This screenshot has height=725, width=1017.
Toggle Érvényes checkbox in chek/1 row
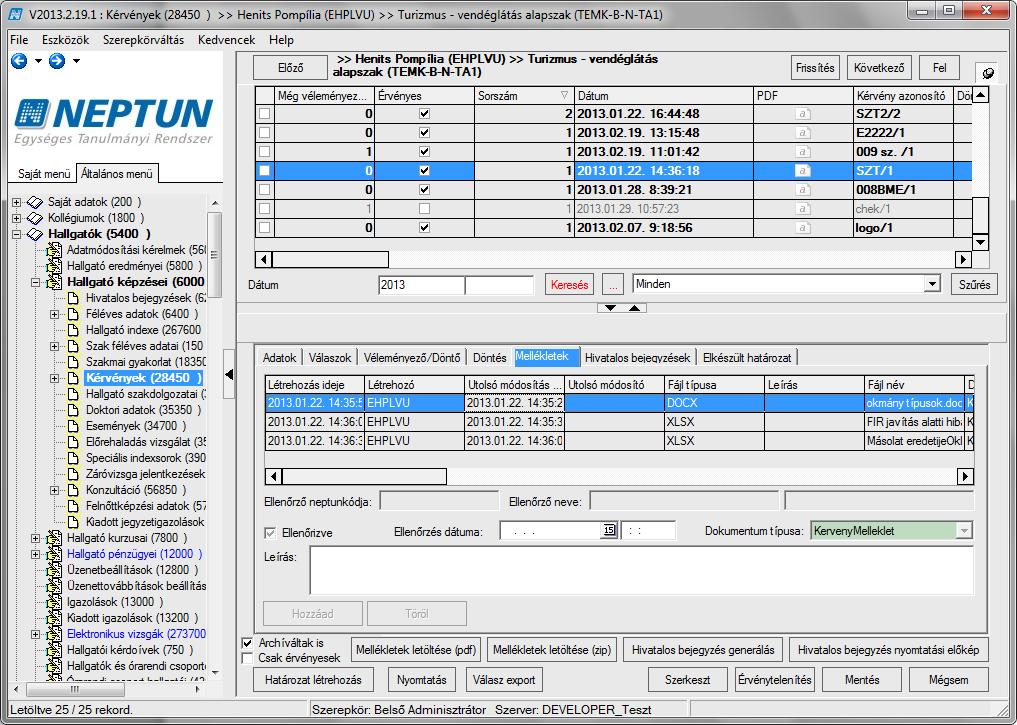tap(424, 209)
